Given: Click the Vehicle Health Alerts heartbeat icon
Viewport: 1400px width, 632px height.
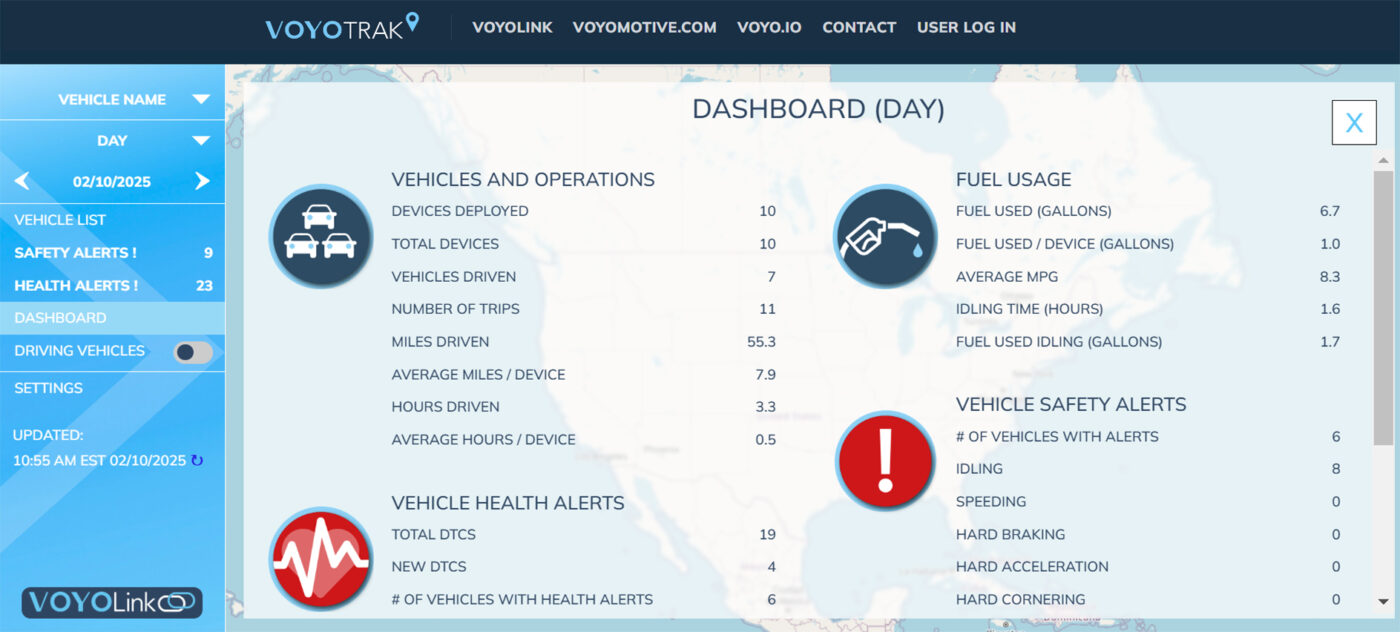Looking at the screenshot, I should point(321,558).
